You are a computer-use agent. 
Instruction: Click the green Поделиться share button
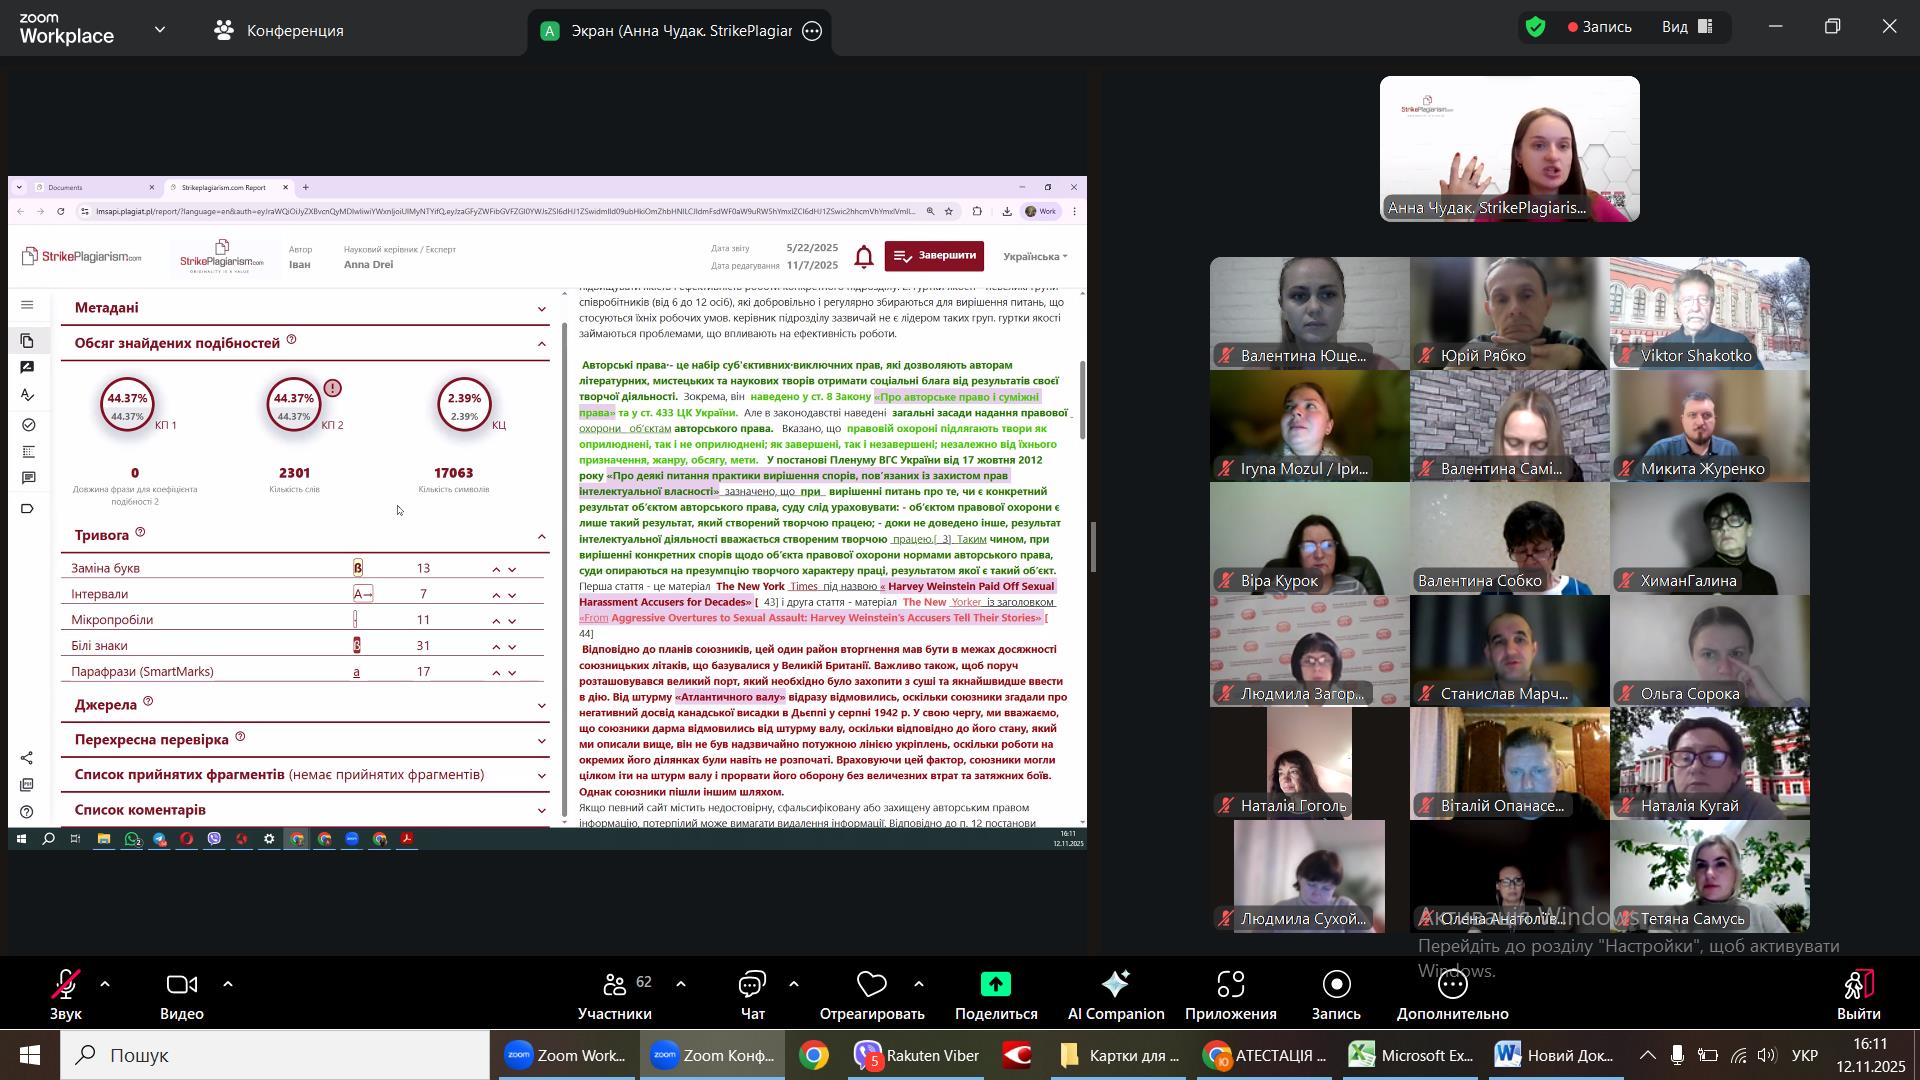point(995,986)
